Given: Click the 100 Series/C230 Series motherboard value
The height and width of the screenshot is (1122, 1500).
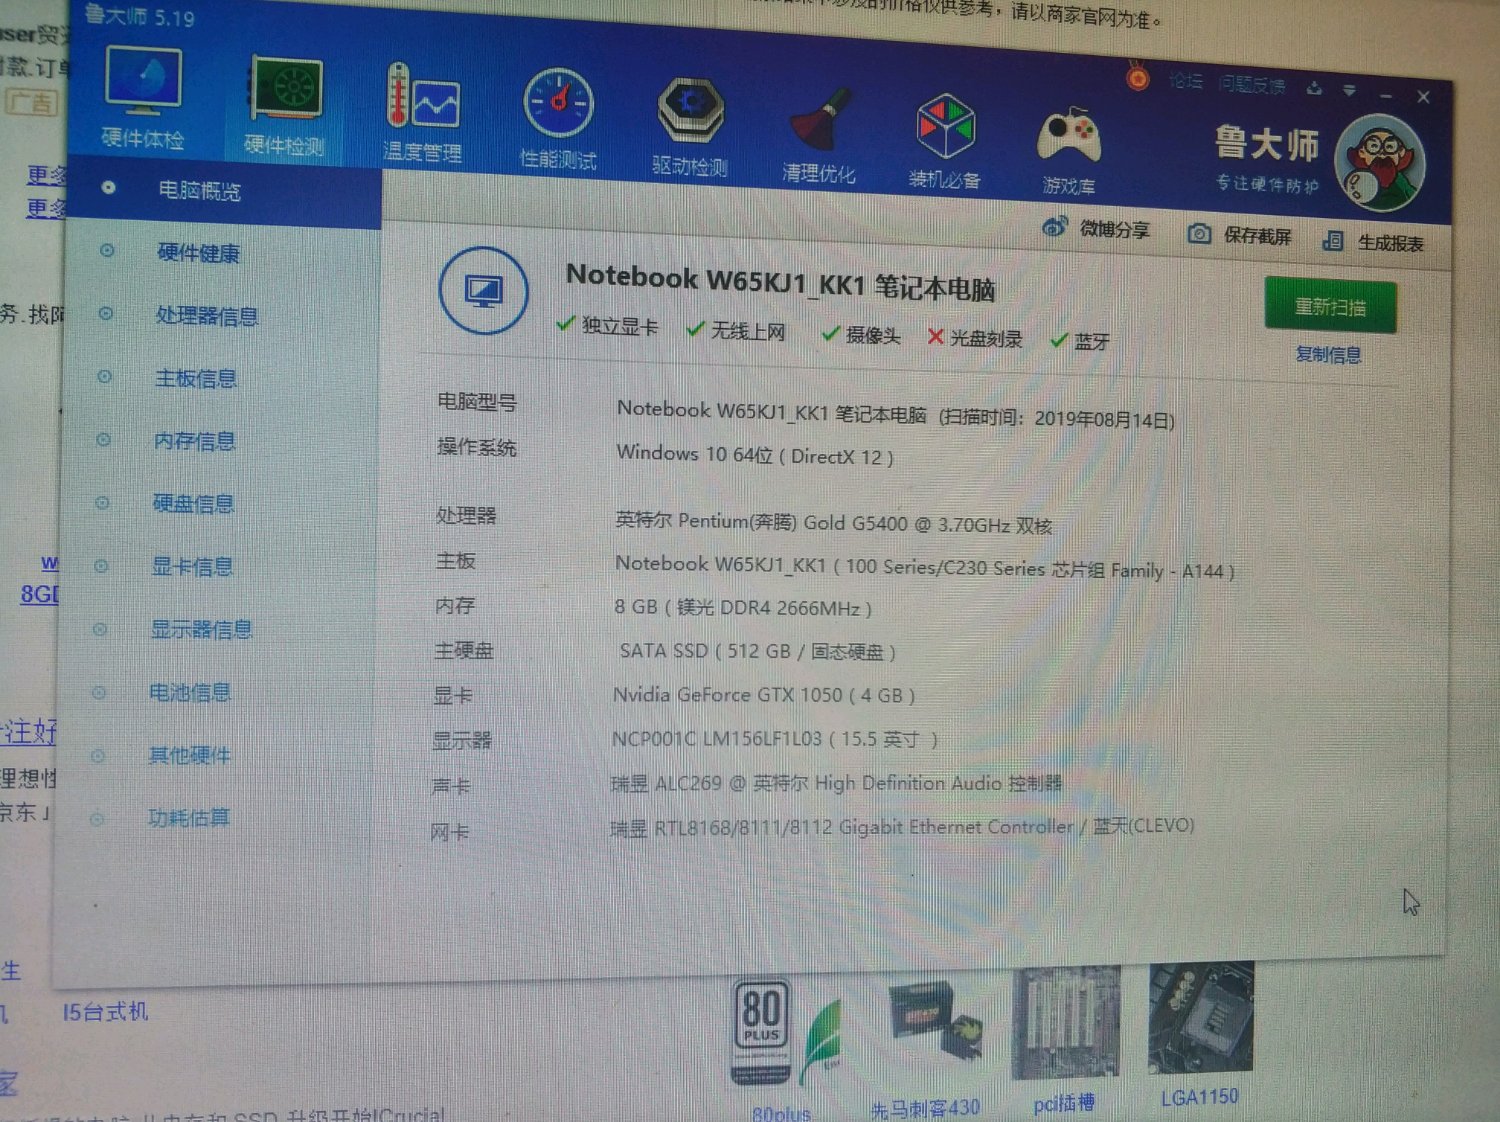Looking at the screenshot, I should coord(925,568).
